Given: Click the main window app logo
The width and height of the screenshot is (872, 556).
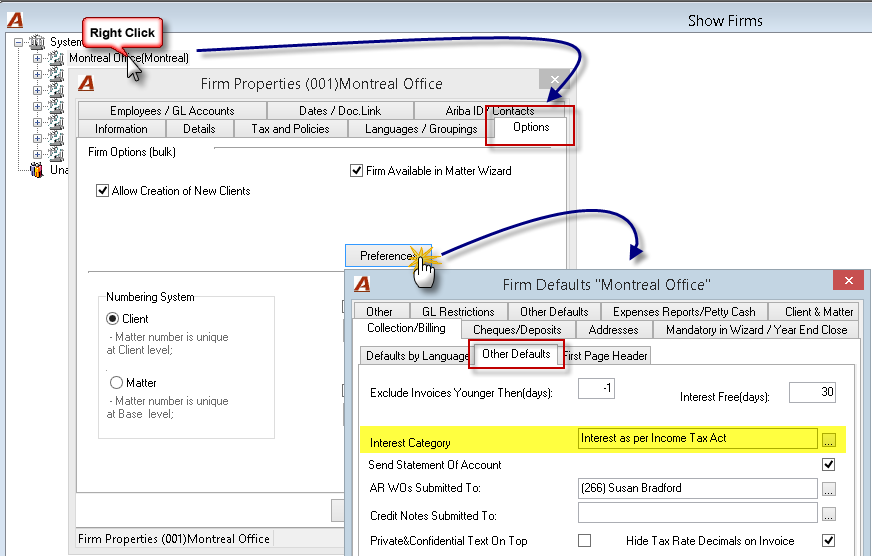Looking at the screenshot, I should (15, 20).
